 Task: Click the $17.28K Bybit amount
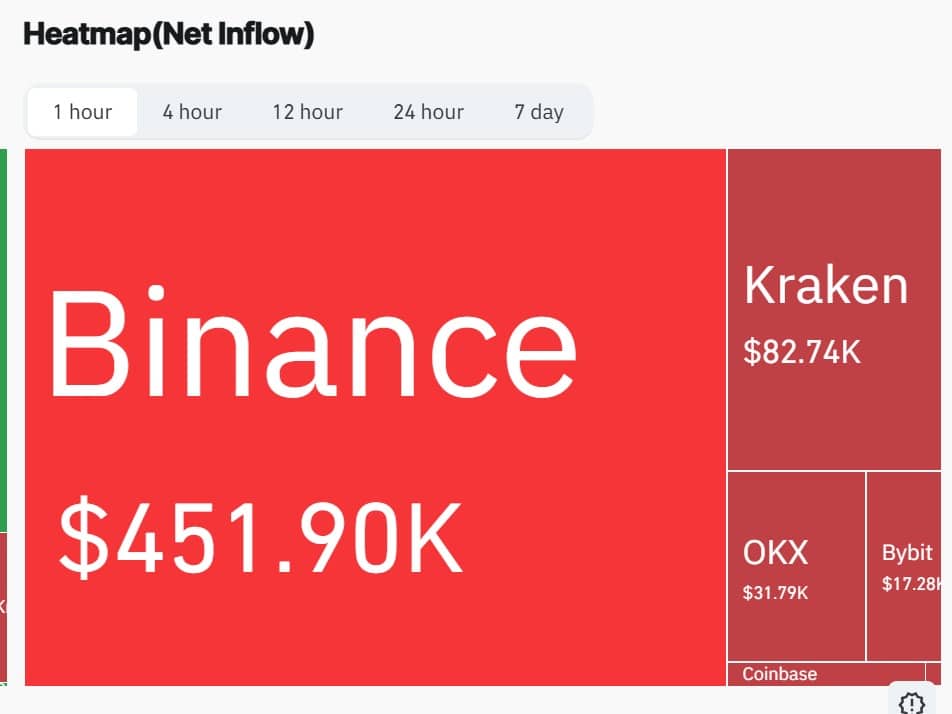pyautogui.click(x=910, y=584)
